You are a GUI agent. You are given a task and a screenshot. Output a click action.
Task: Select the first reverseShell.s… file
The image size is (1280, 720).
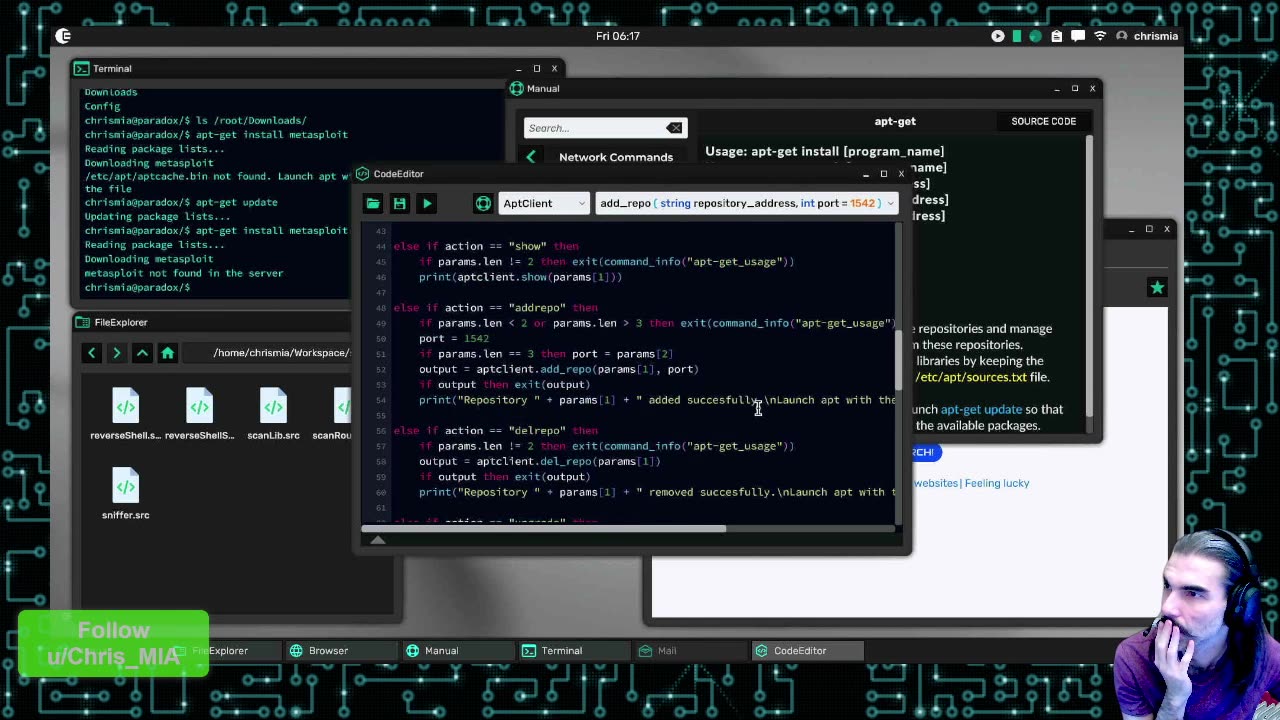(125, 414)
